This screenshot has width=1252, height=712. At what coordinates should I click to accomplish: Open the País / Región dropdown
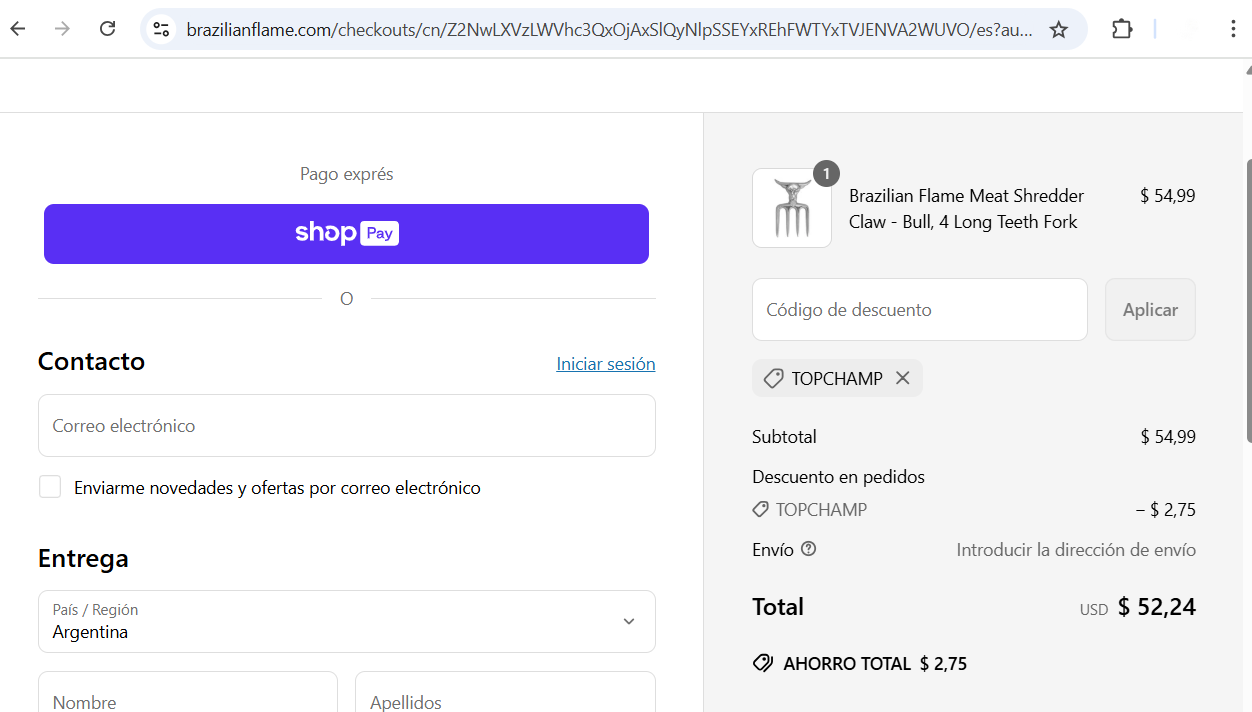[x=347, y=621]
